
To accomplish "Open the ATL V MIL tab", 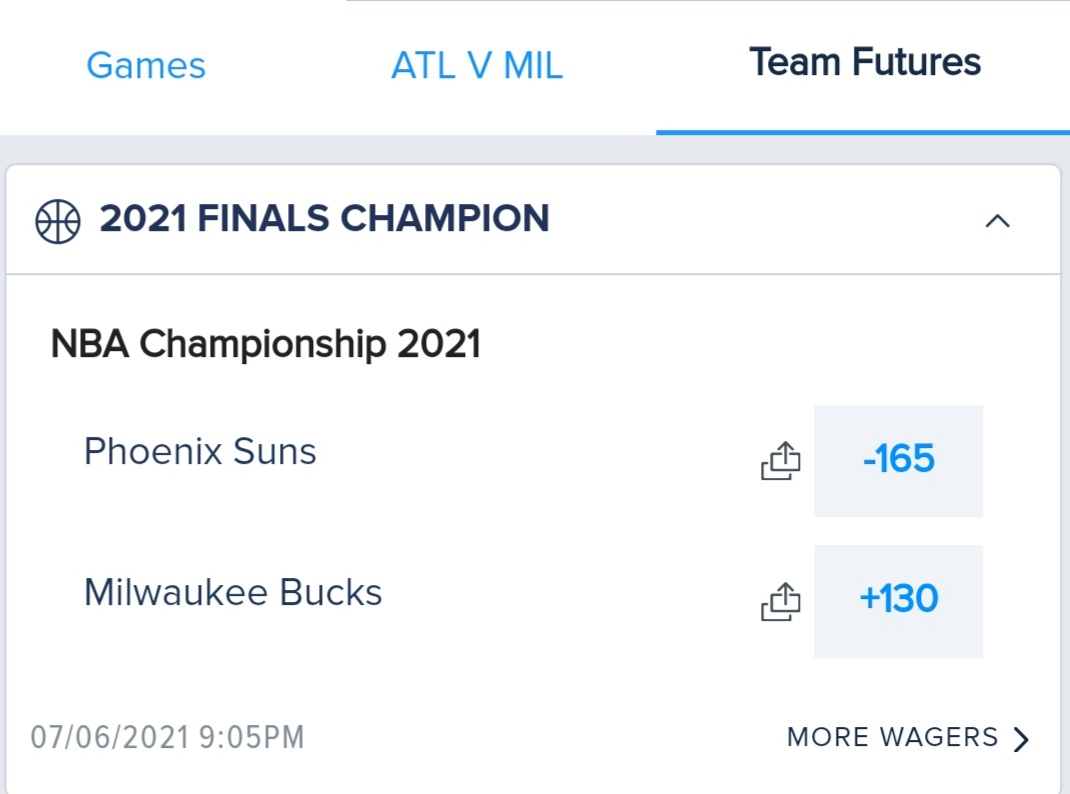I will coord(477,65).
